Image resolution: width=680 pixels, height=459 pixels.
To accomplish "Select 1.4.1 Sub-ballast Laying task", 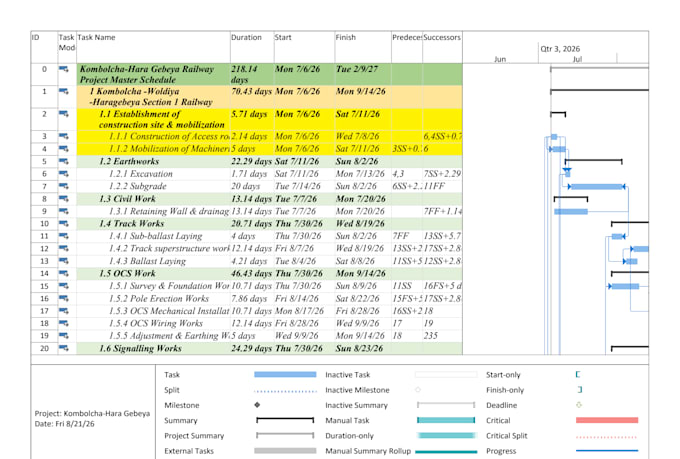I will (156, 236).
